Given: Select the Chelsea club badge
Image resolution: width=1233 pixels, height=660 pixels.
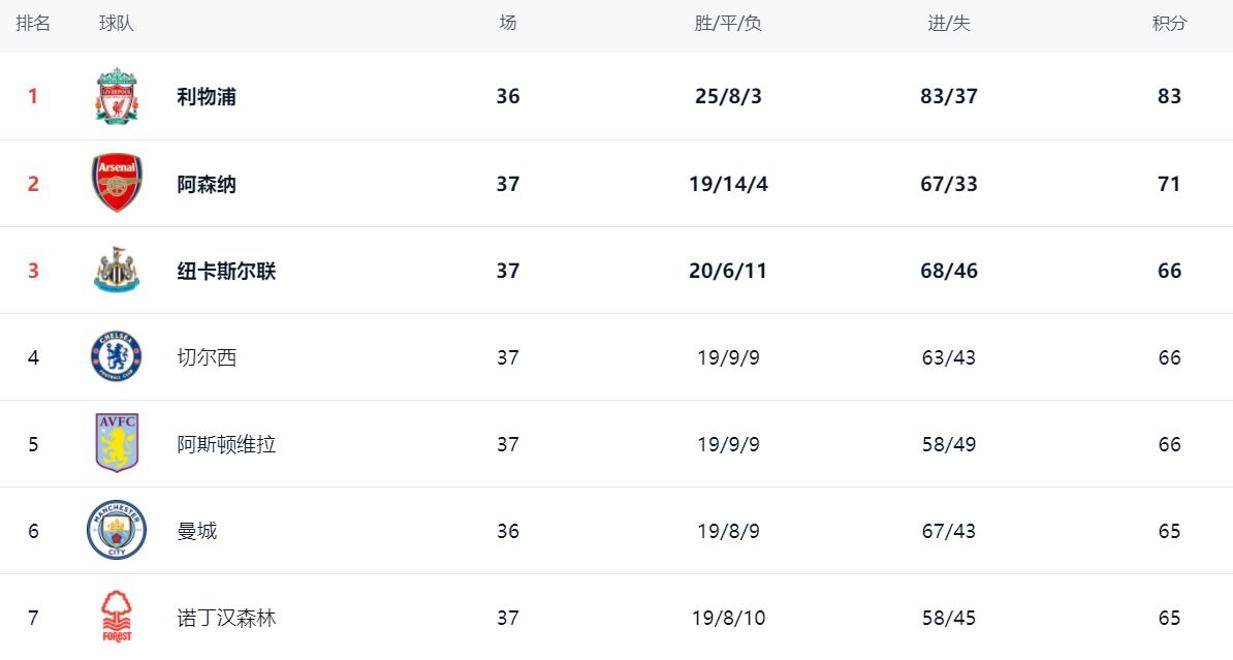Looking at the screenshot, I should coord(117,357).
